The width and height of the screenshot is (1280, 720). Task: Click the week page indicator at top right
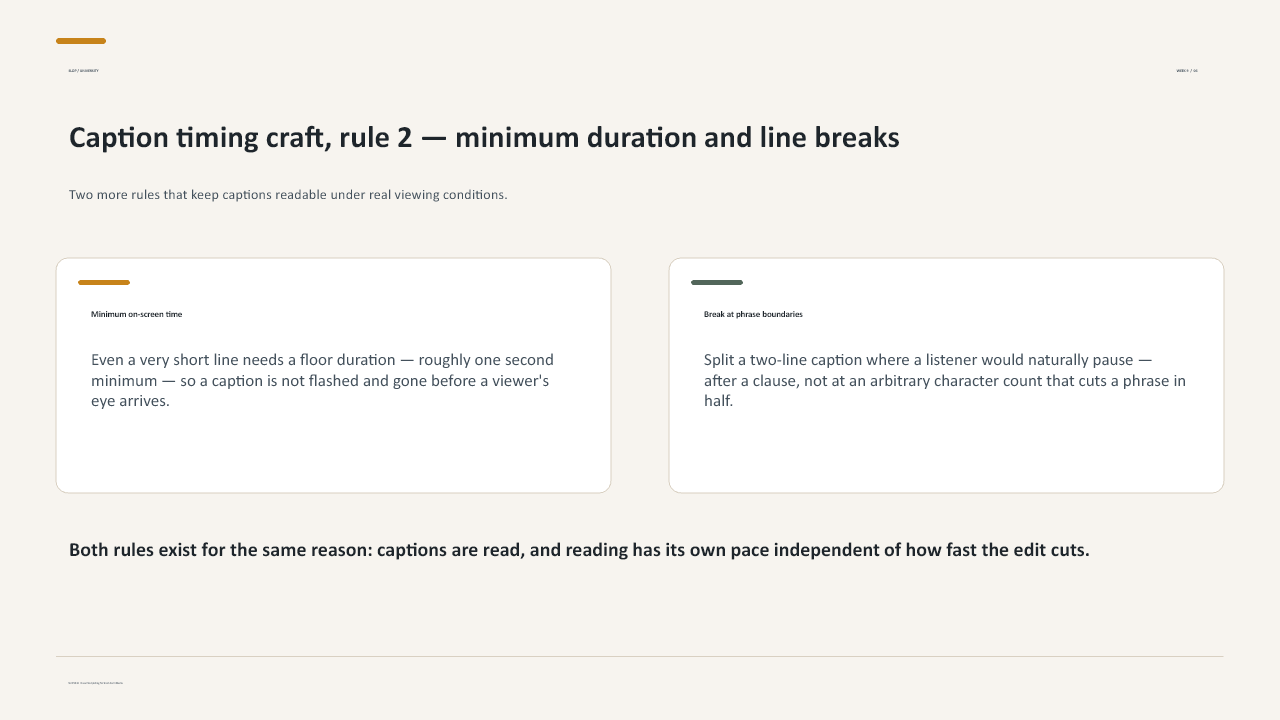click(x=1187, y=71)
